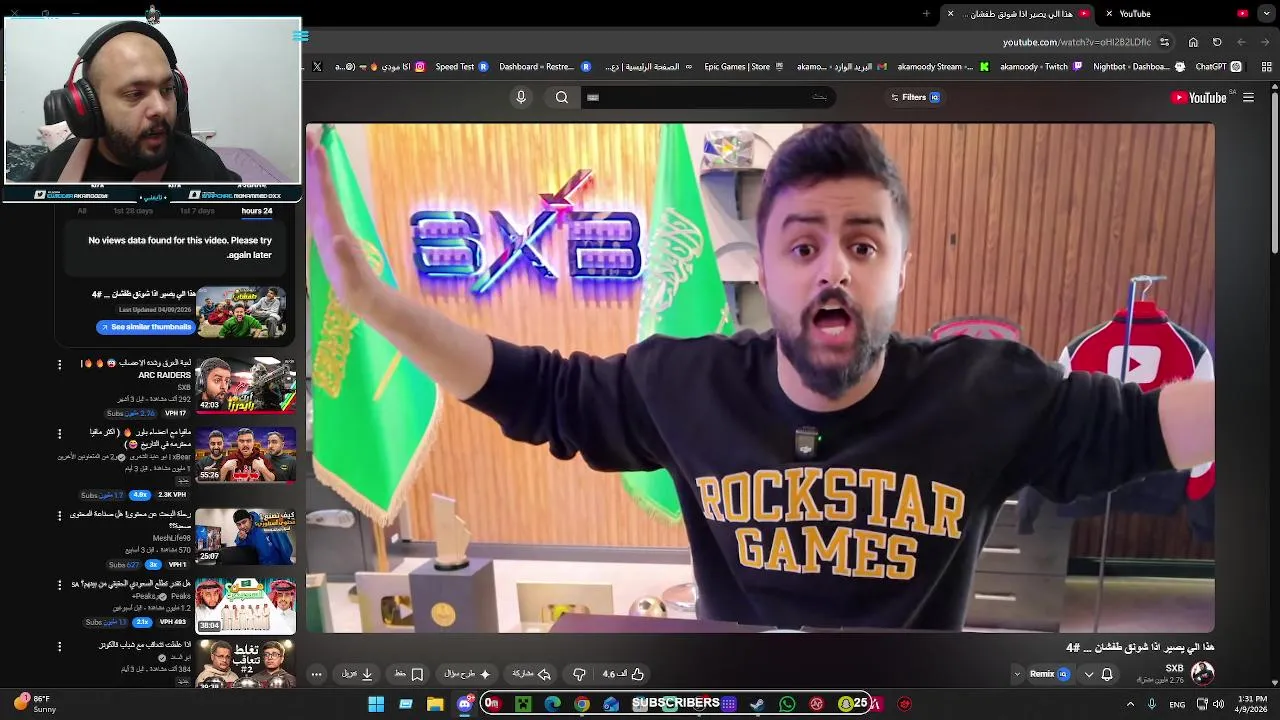Screen dimensions: 1280x720
Task: Open Google Chrome from the taskbar
Action: (582, 704)
